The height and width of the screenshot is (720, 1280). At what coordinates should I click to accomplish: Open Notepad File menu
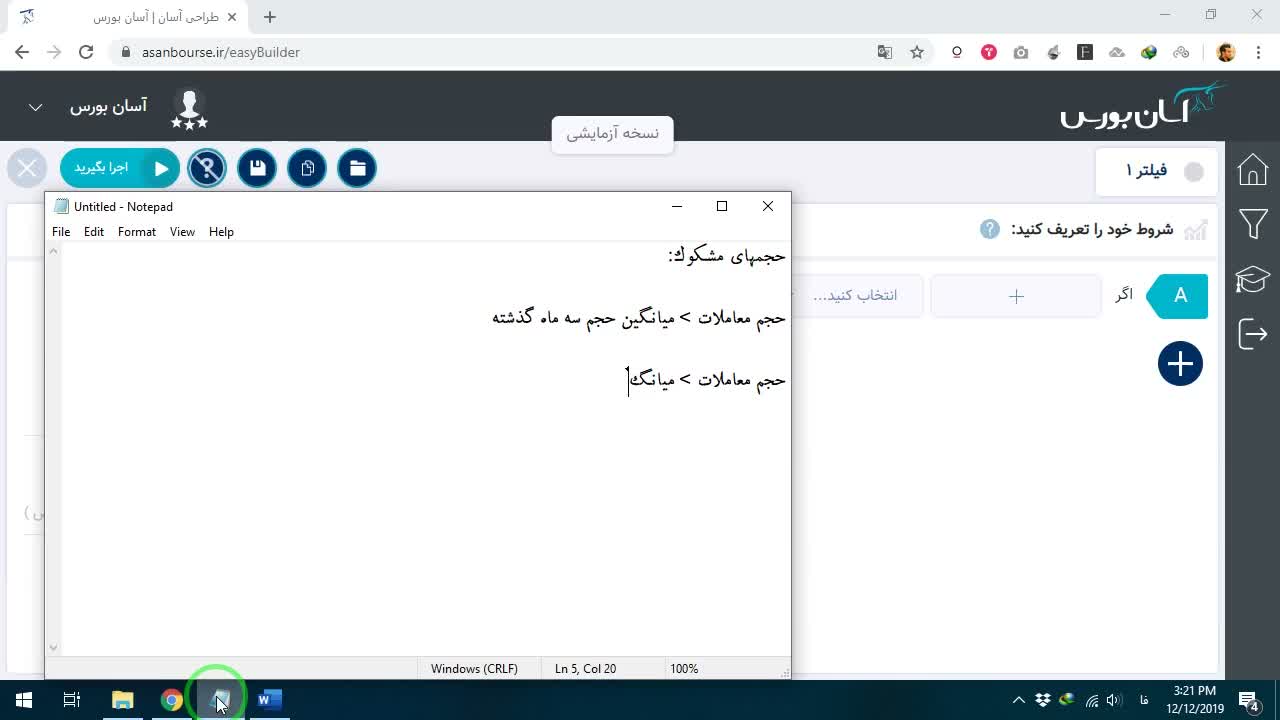pos(61,232)
